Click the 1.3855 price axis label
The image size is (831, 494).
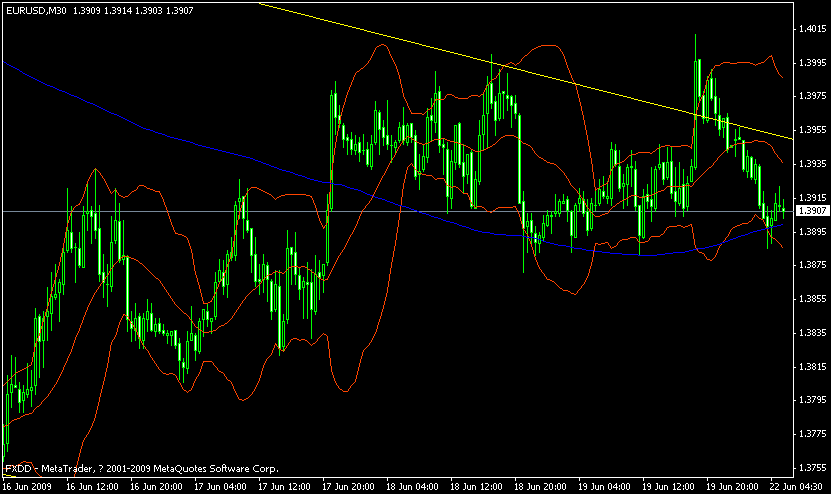click(x=812, y=299)
